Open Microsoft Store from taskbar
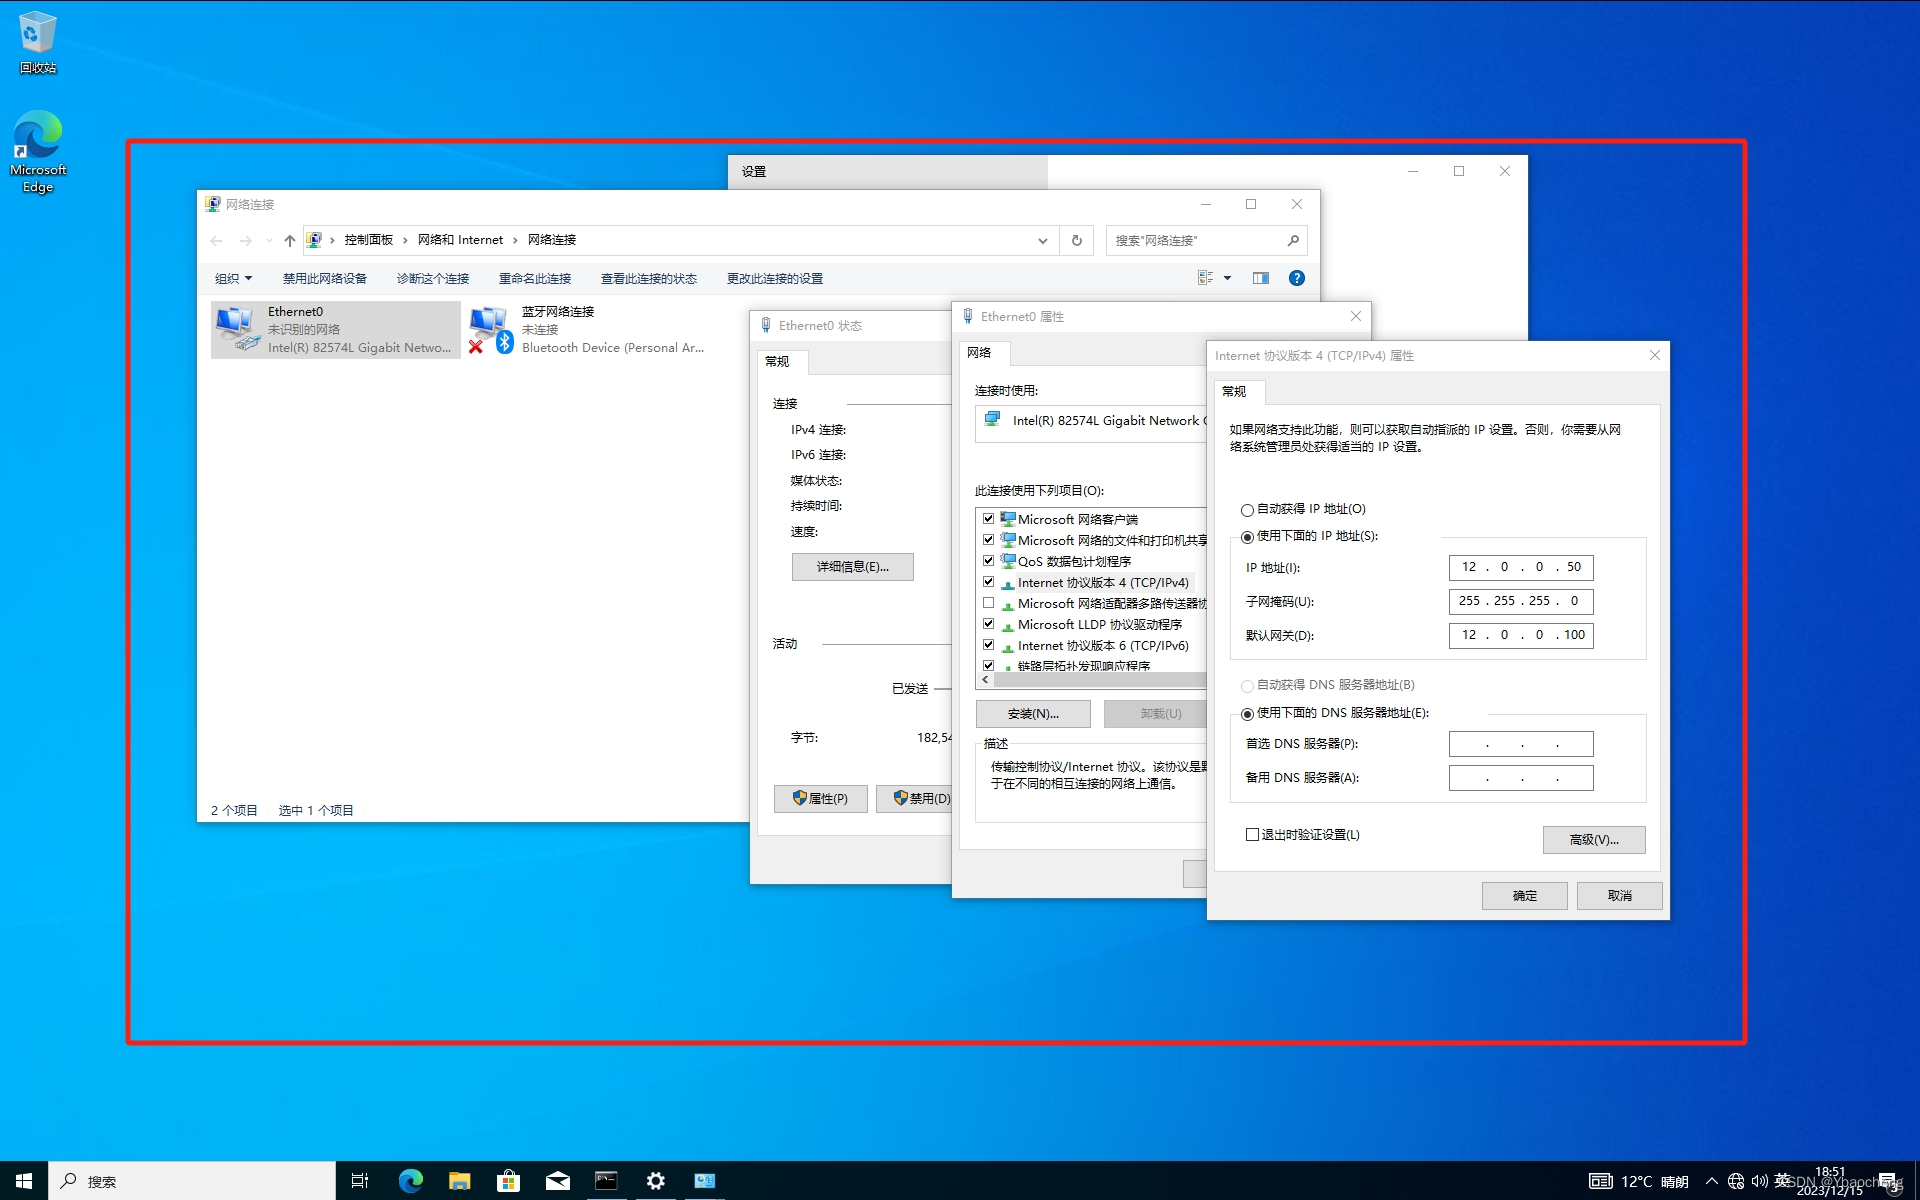The image size is (1920, 1200). pos(508,1181)
